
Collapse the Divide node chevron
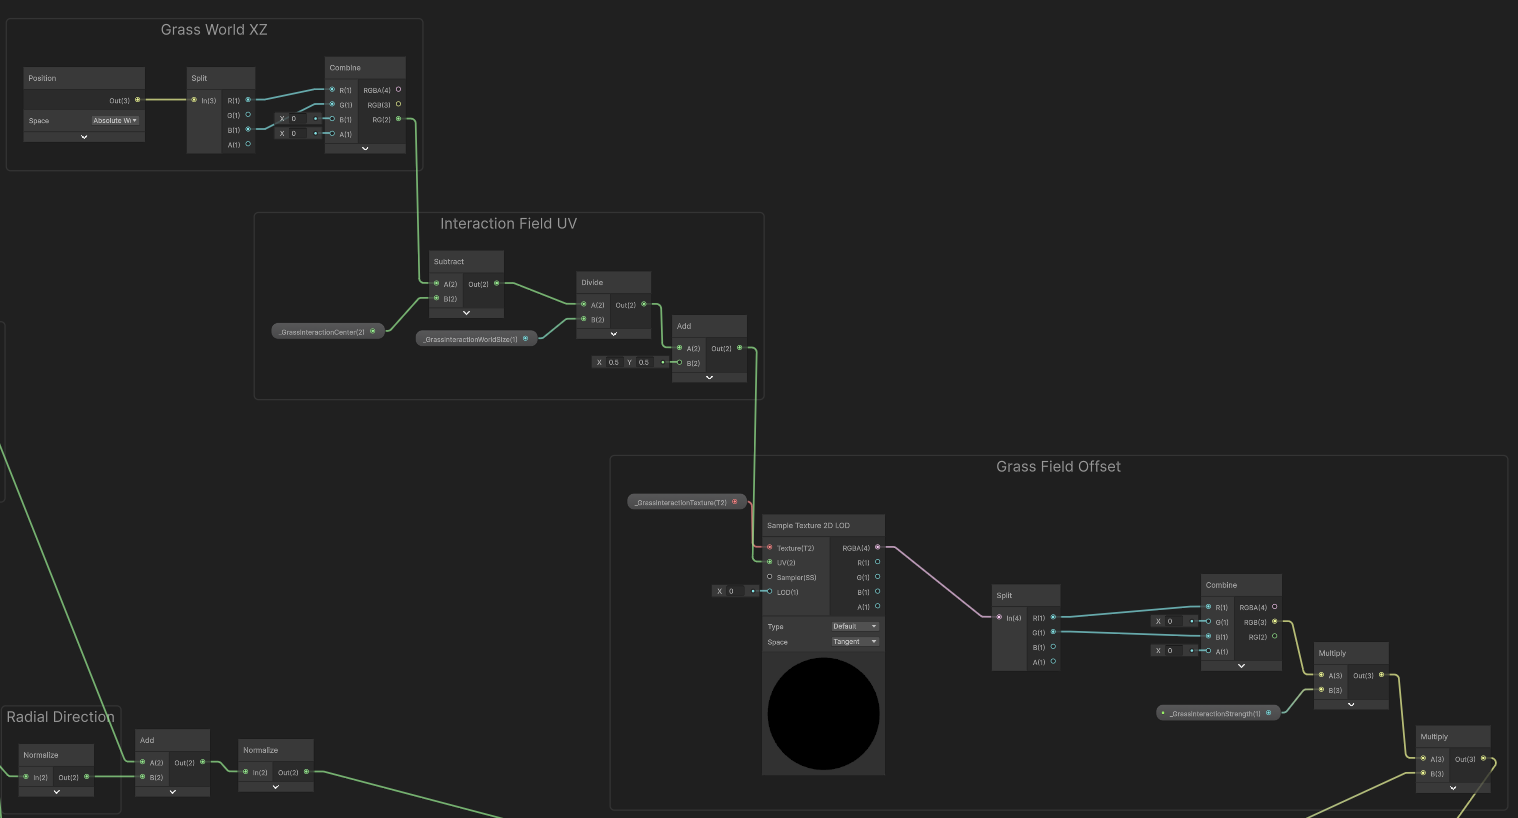(x=613, y=334)
